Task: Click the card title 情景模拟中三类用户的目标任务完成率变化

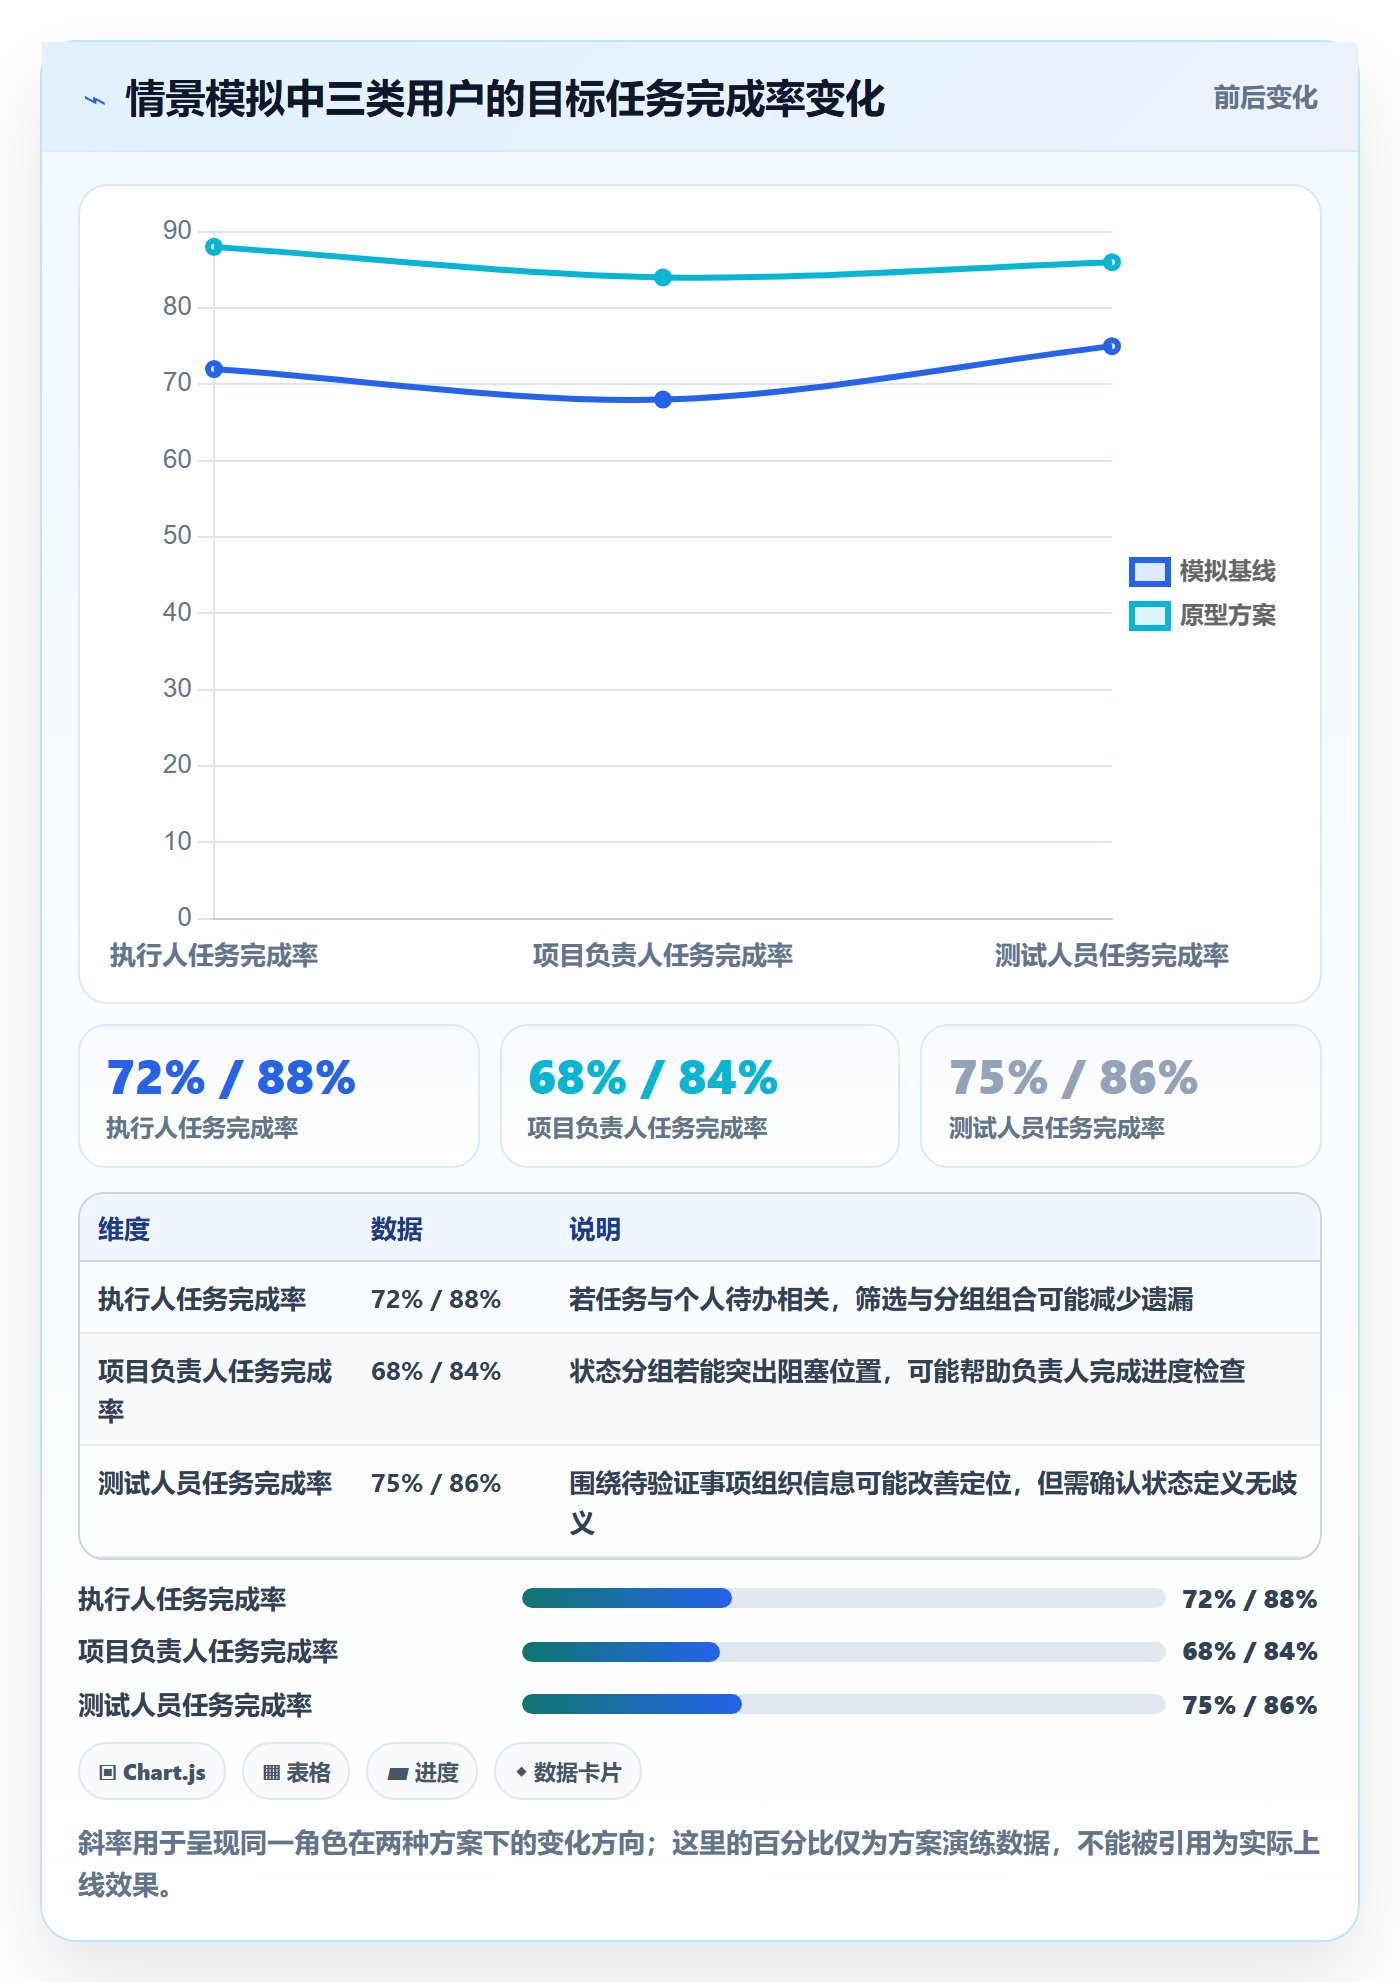Action: coord(505,99)
